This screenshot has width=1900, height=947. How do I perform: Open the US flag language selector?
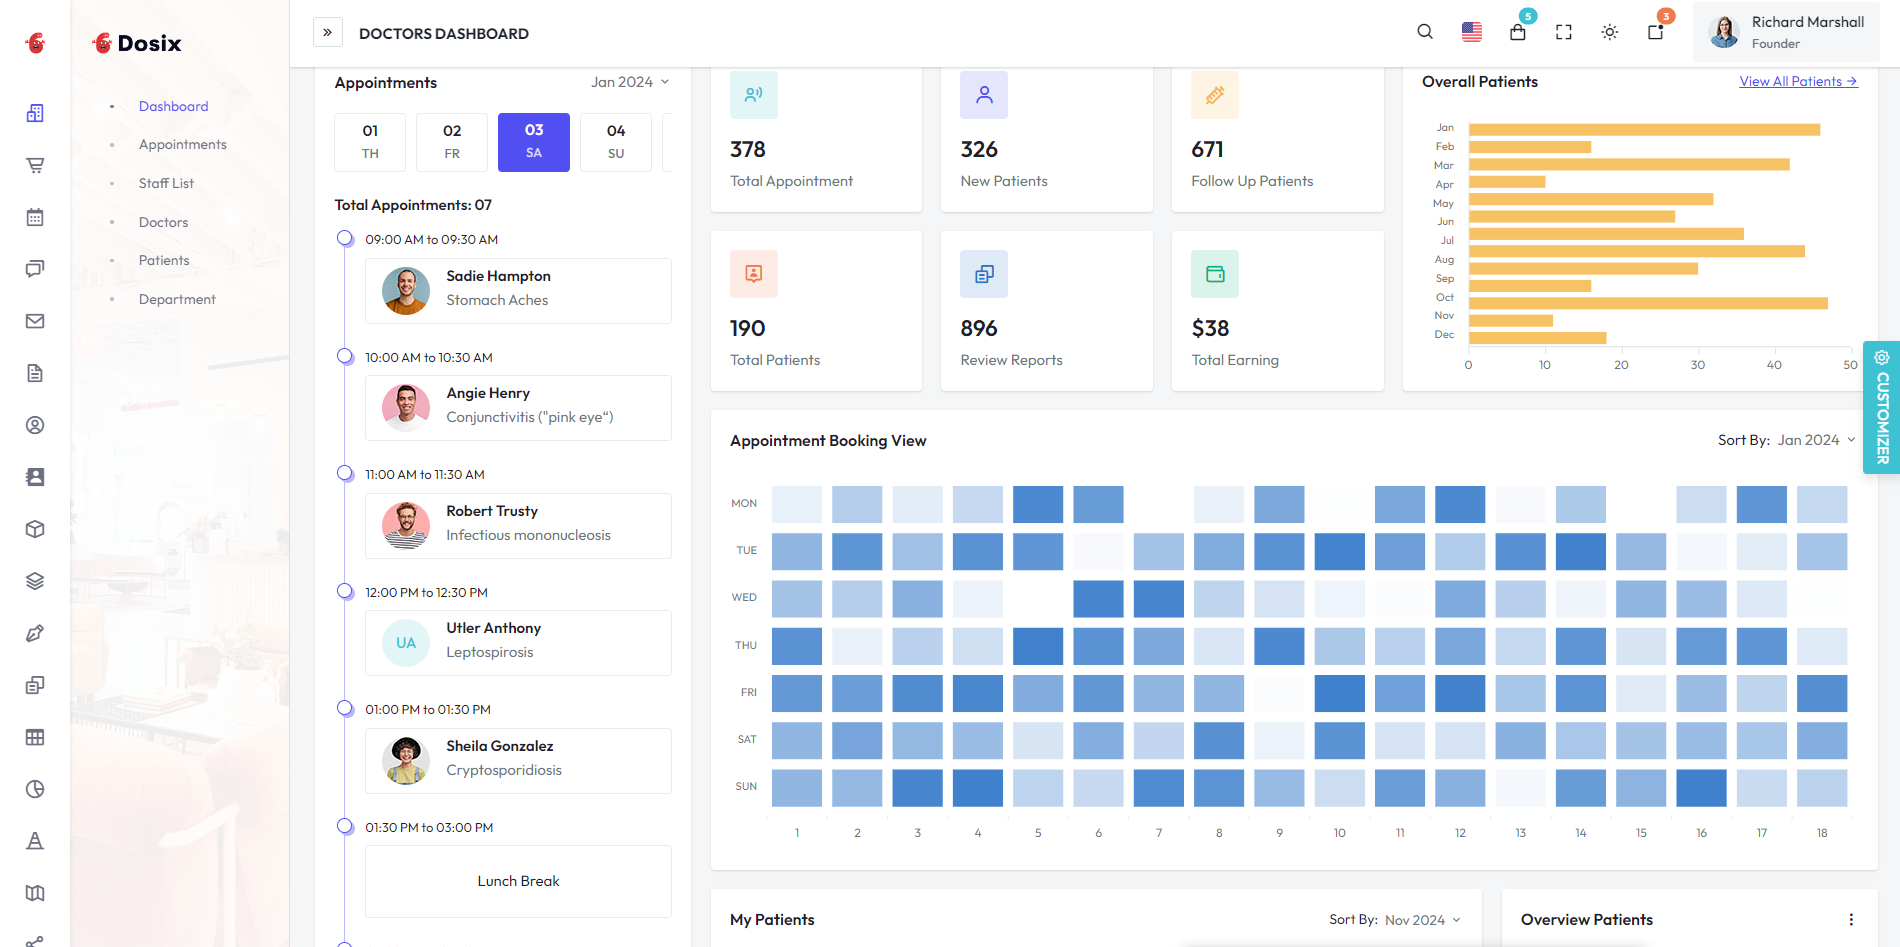1472,32
